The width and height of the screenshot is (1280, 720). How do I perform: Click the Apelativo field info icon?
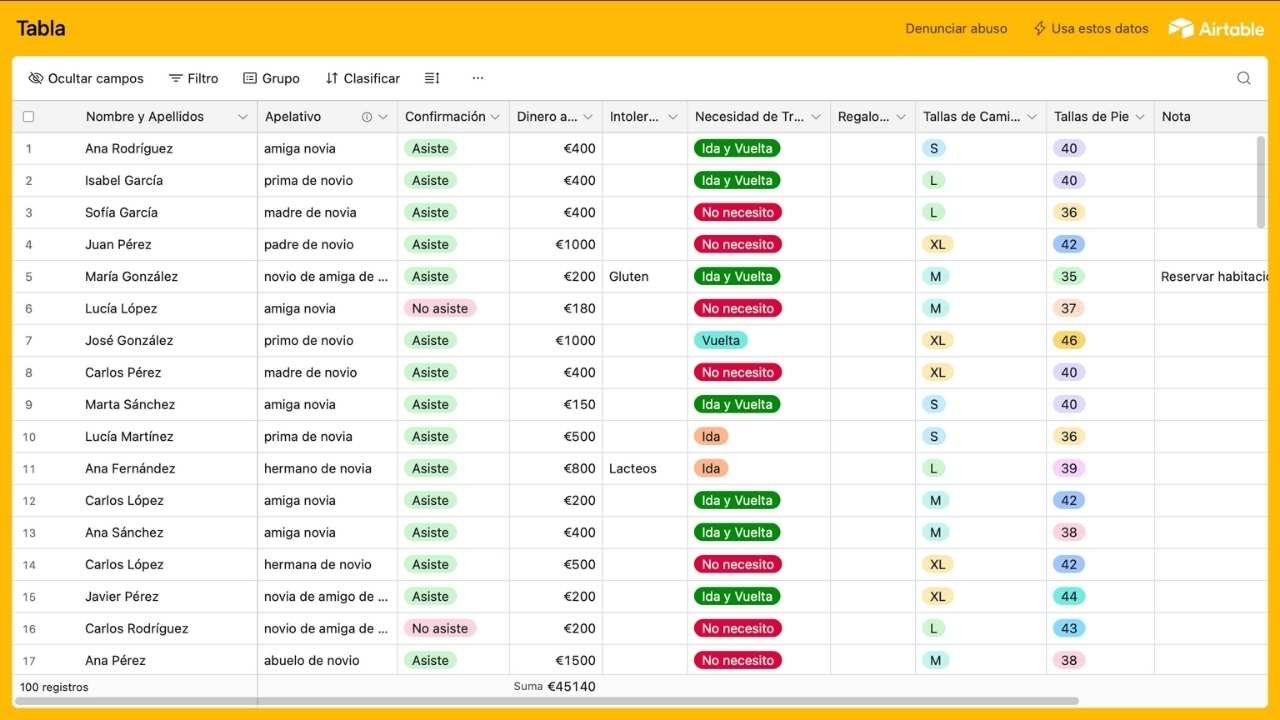coord(367,117)
